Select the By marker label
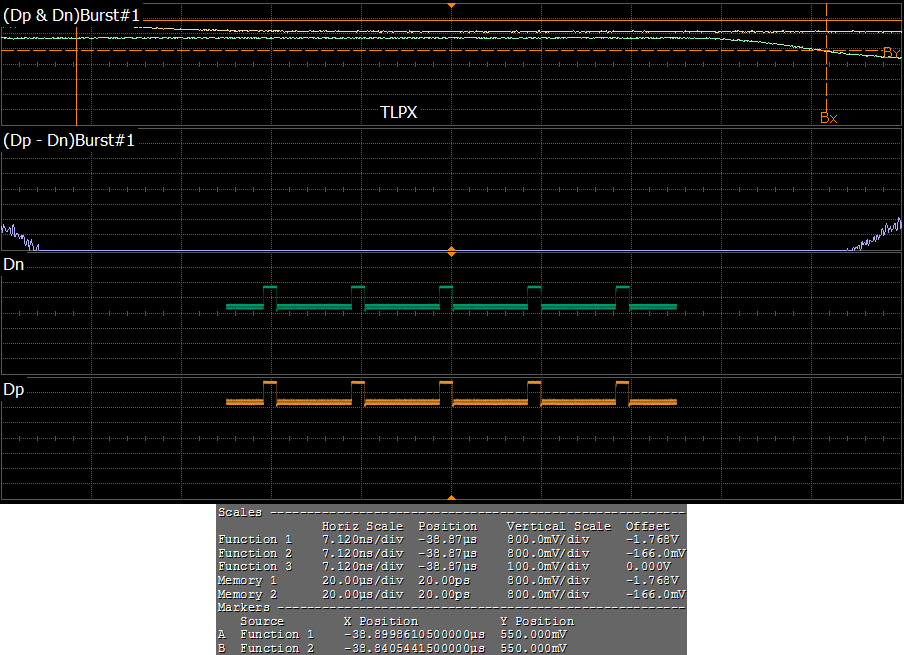Image resolution: width=904 pixels, height=655 pixels. (x=890, y=52)
